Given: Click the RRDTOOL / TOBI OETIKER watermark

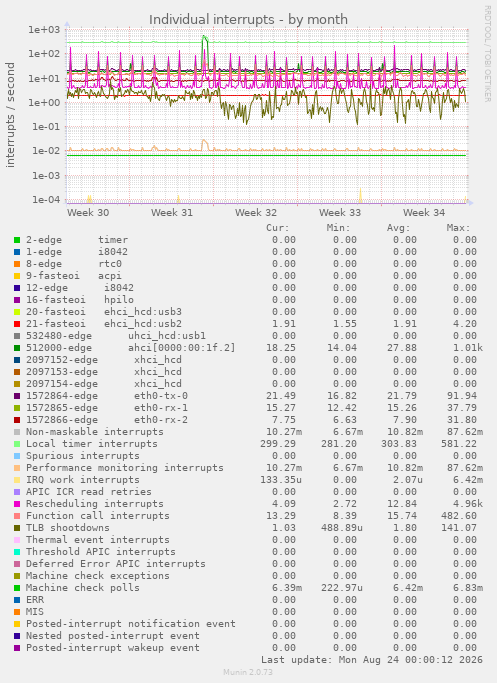Looking at the screenshot, I should pos(487,54).
